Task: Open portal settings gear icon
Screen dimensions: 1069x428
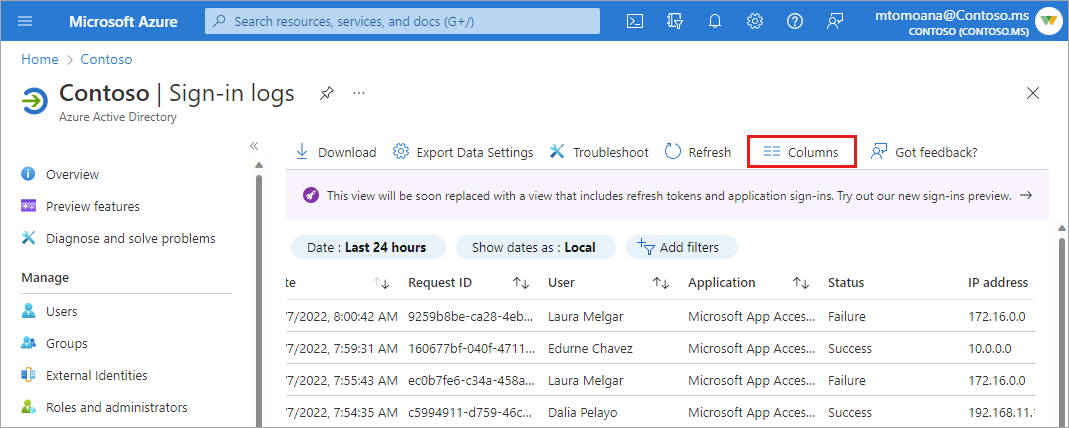Action: (755, 21)
